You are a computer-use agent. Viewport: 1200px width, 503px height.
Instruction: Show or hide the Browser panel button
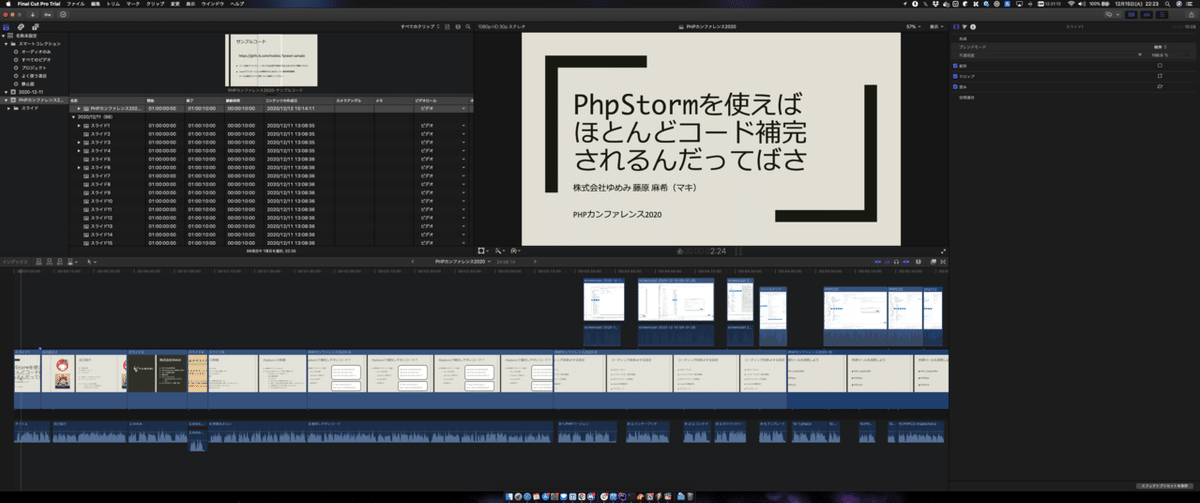click(1131, 15)
